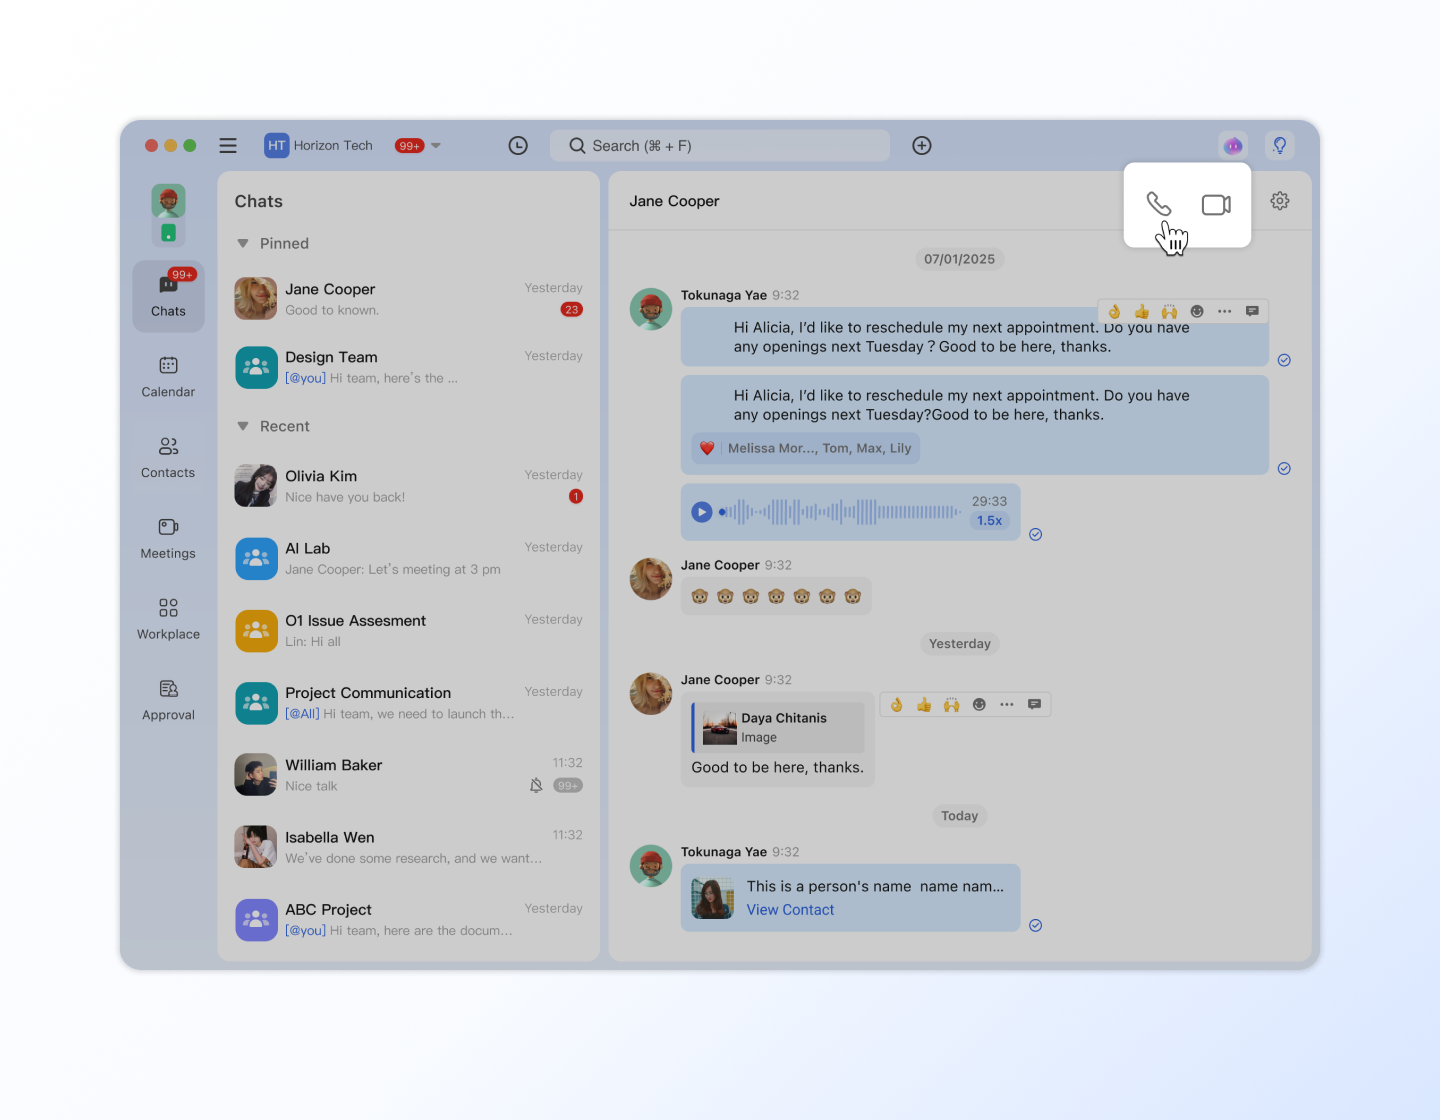The width and height of the screenshot is (1440, 1120).
Task: Play the voice message
Action: [x=702, y=512]
